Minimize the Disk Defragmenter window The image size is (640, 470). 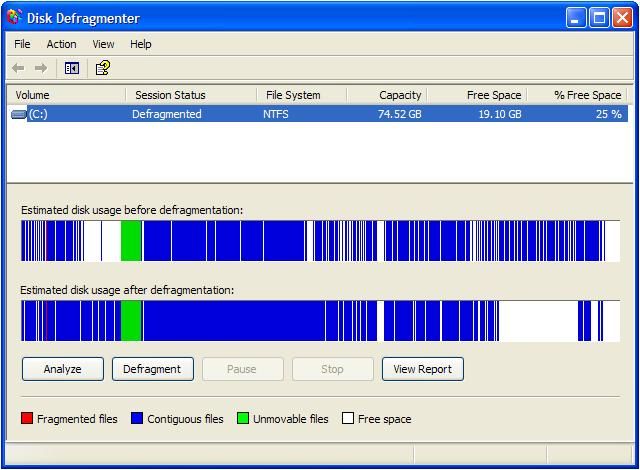tap(576, 18)
